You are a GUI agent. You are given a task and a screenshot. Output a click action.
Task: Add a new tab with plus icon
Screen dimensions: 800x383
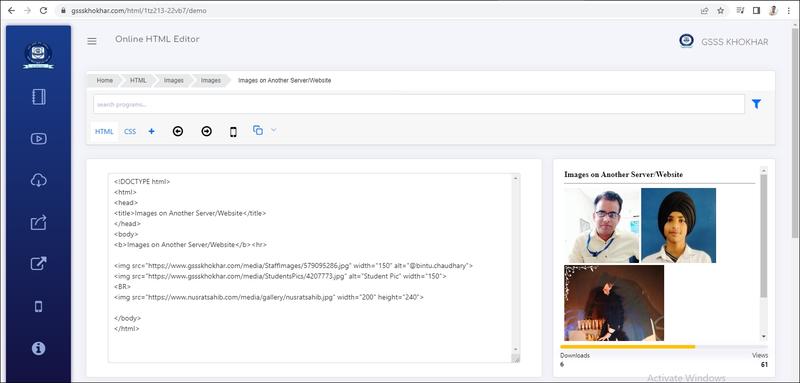tap(152, 132)
